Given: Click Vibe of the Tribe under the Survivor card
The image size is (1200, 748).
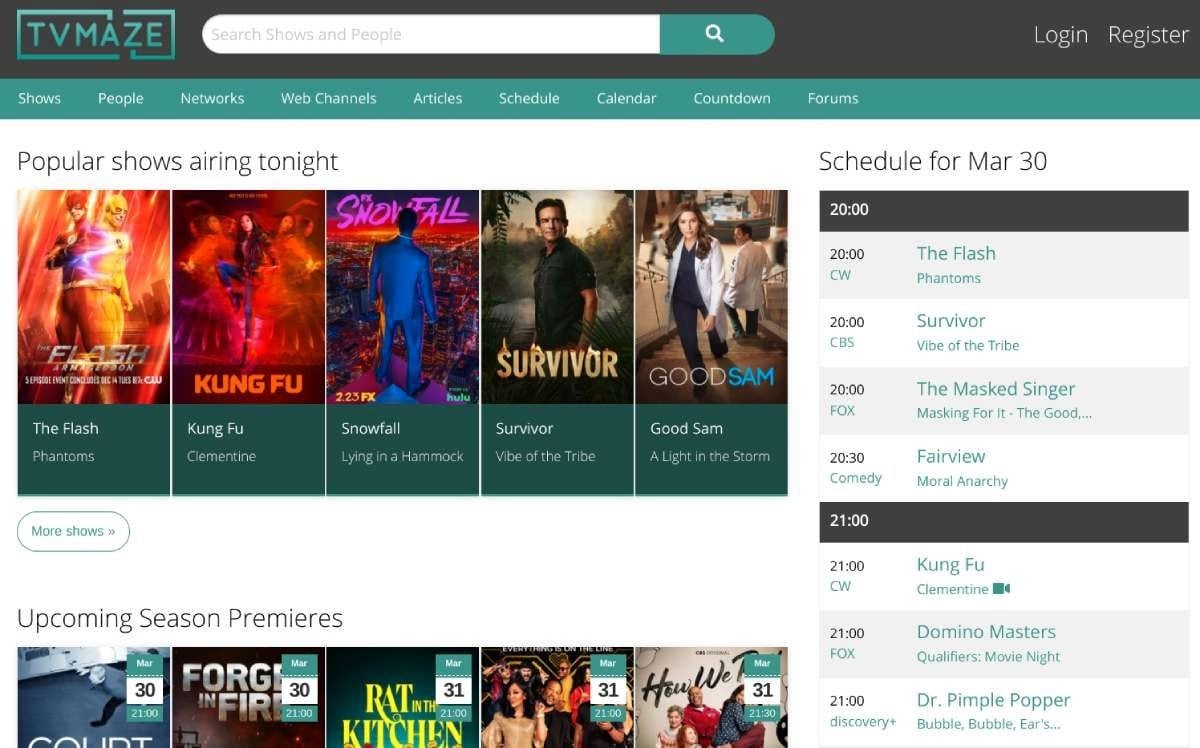Looking at the screenshot, I should point(545,456).
